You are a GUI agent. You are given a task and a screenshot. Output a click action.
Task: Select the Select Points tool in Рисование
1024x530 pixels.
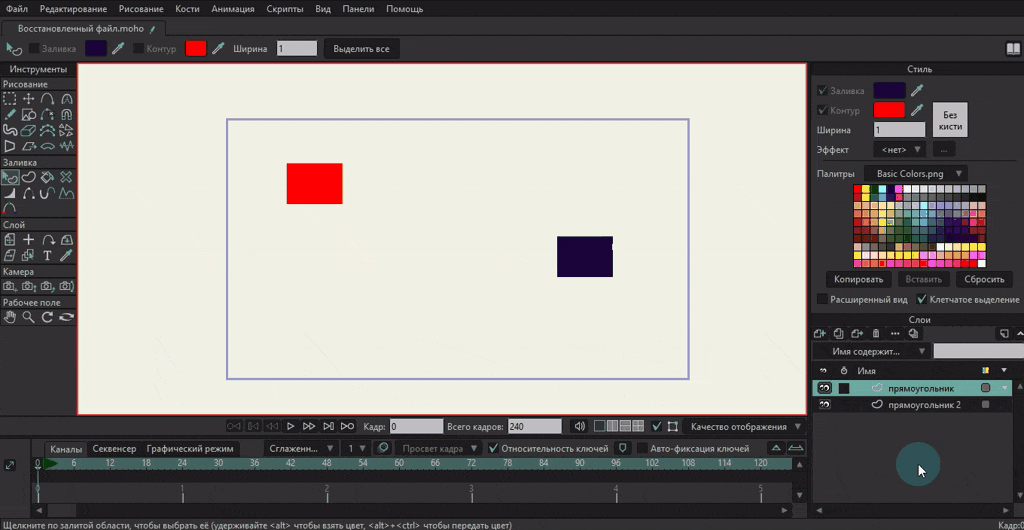click(x=9, y=99)
